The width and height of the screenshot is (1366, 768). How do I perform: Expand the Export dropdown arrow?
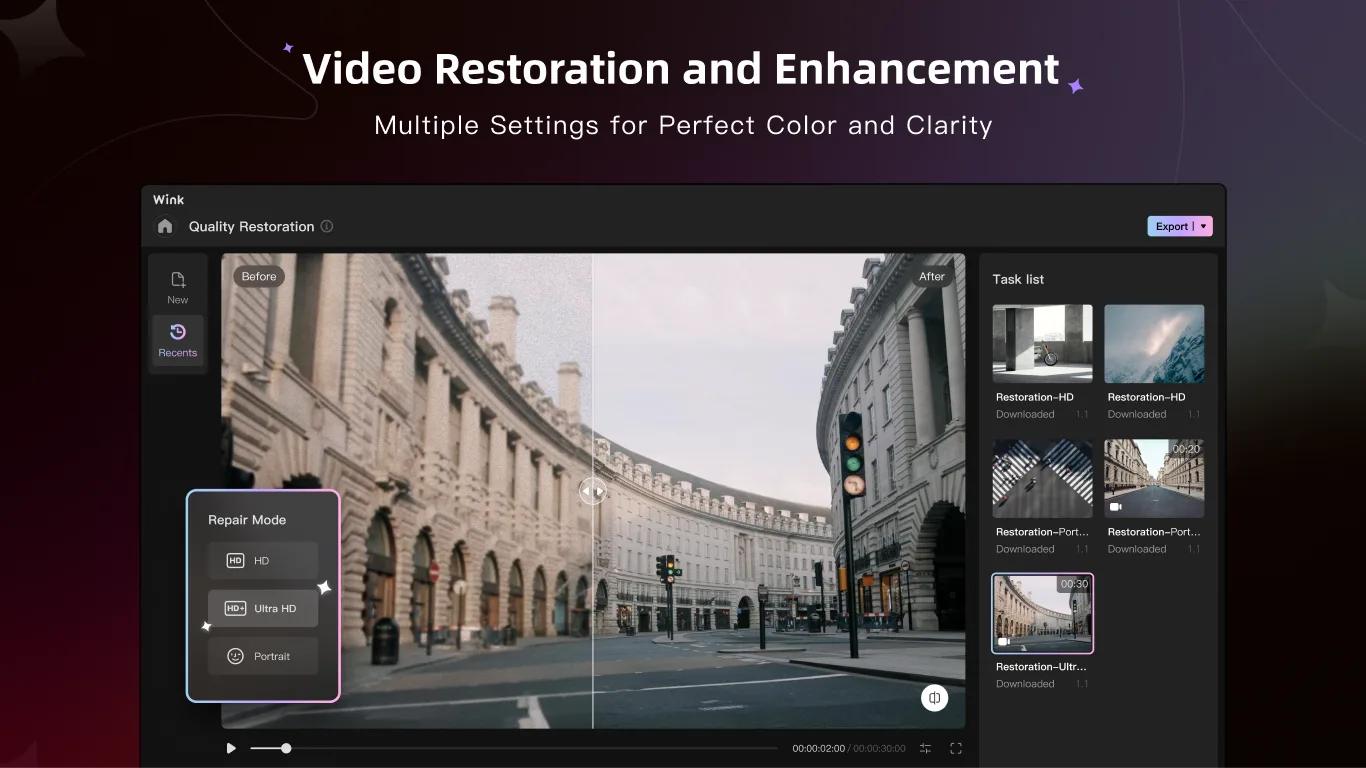tap(1204, 227)
